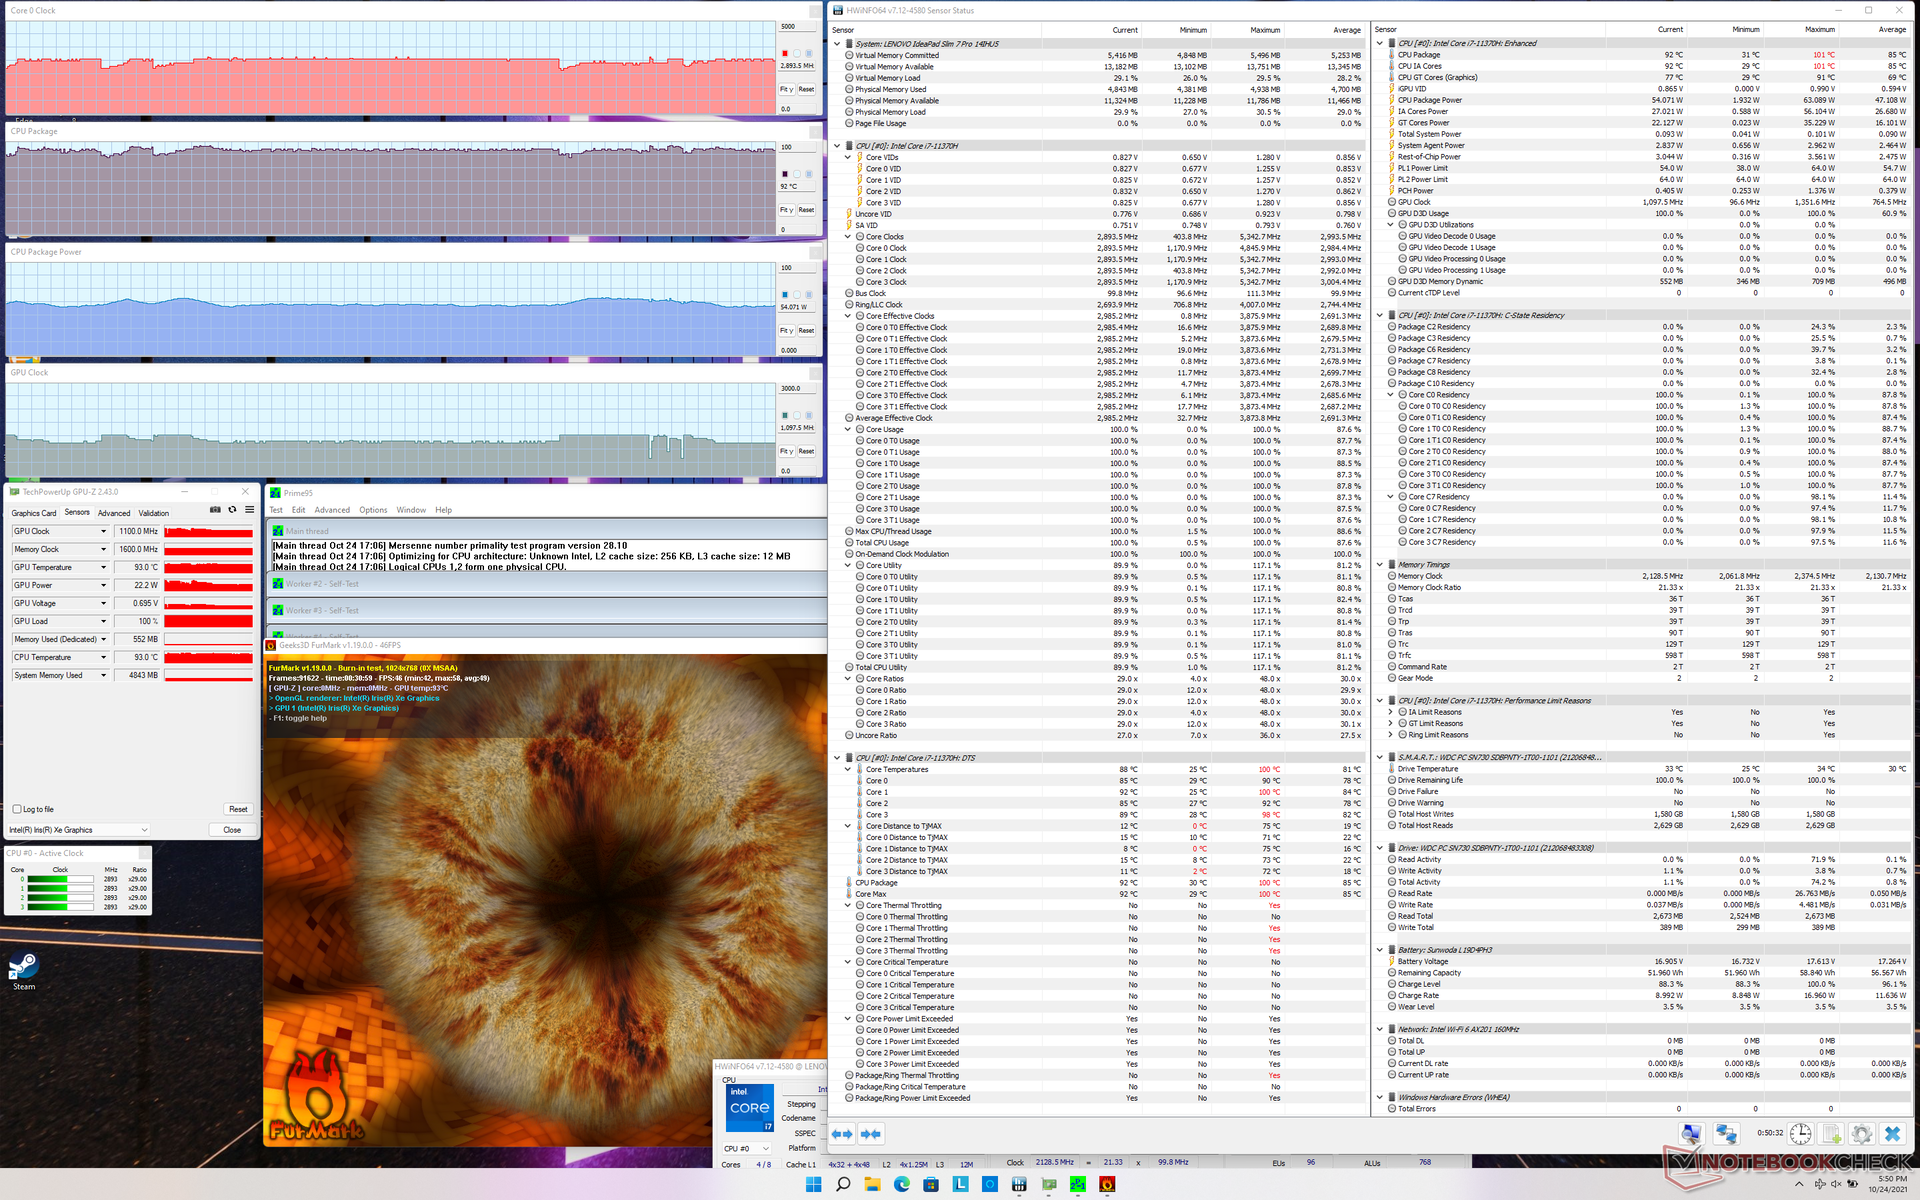Click the blue L app taskbar icon
This screenshot has width=1920, height=1200.
pyautogui.click(x=960, y=1184)
